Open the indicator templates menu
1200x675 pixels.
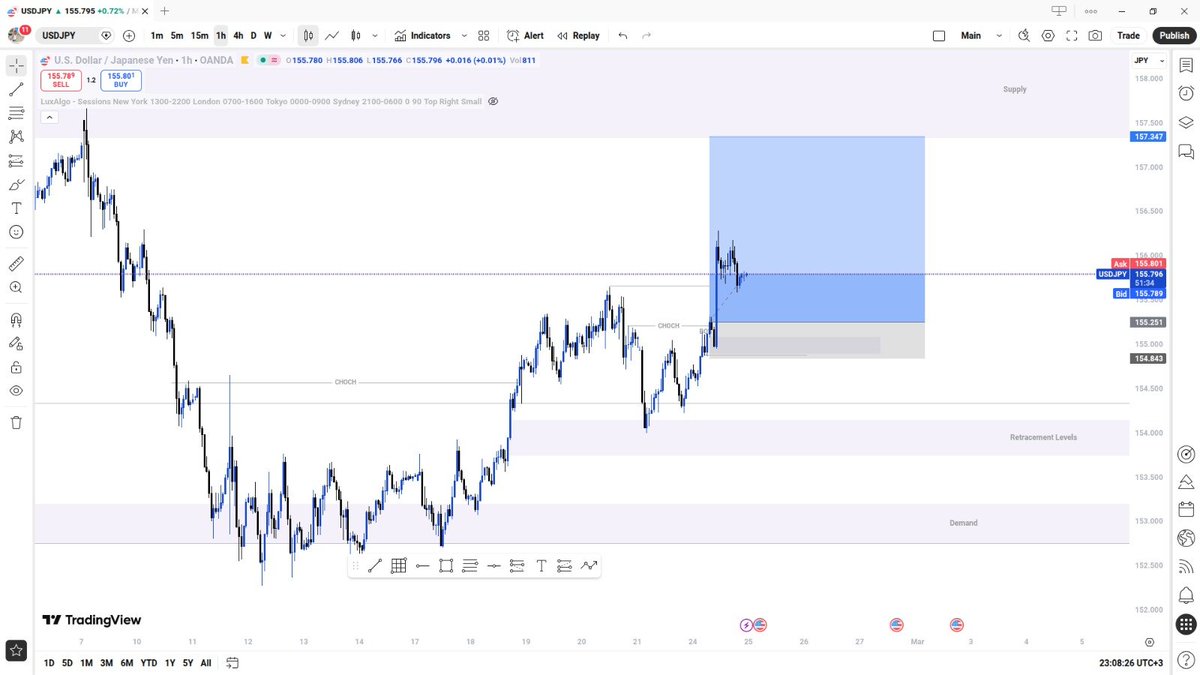pyautogui.click(x=484, y=35)
